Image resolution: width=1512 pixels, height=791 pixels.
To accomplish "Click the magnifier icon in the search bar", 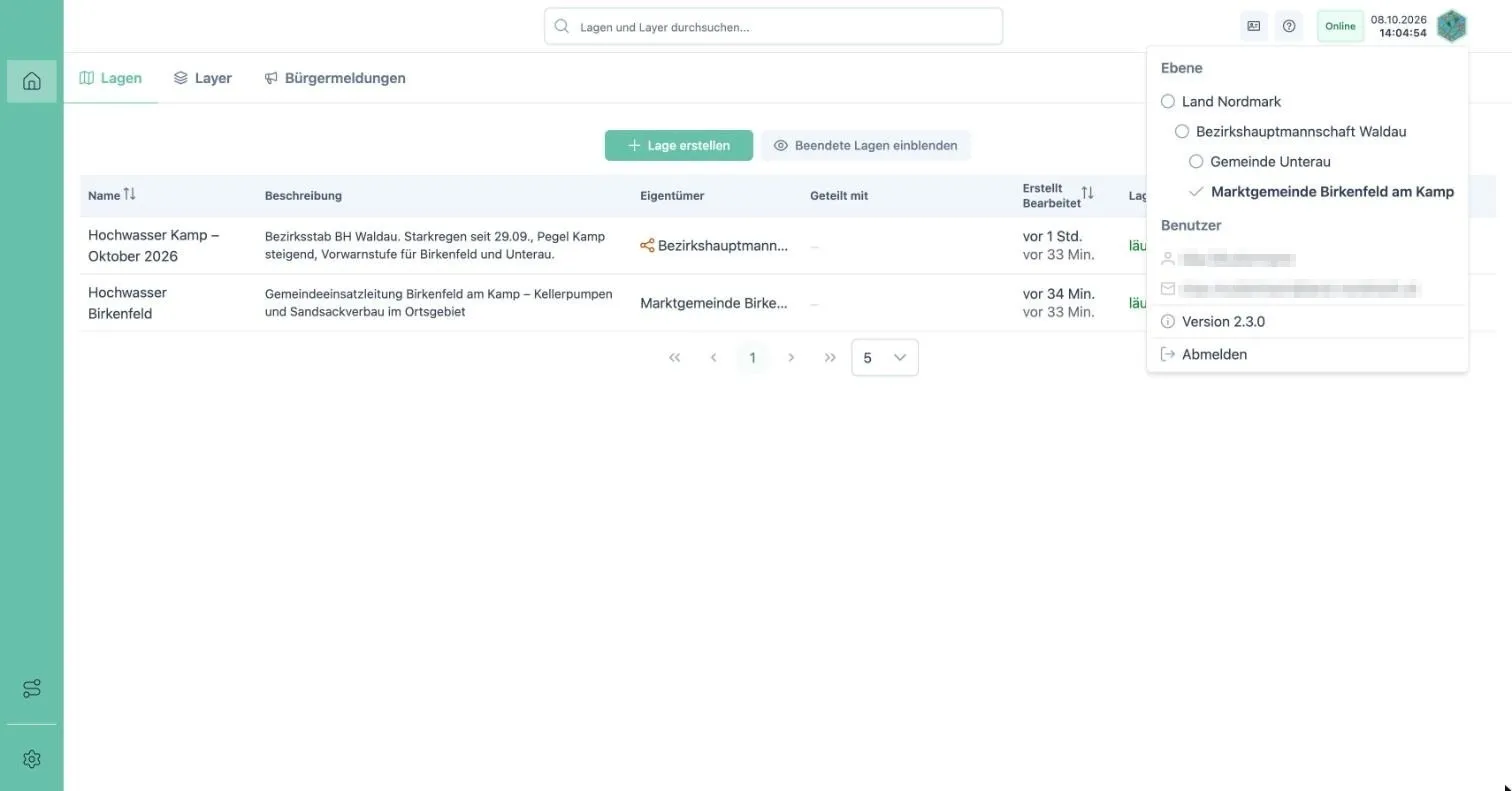I will (x=562, y=27).
